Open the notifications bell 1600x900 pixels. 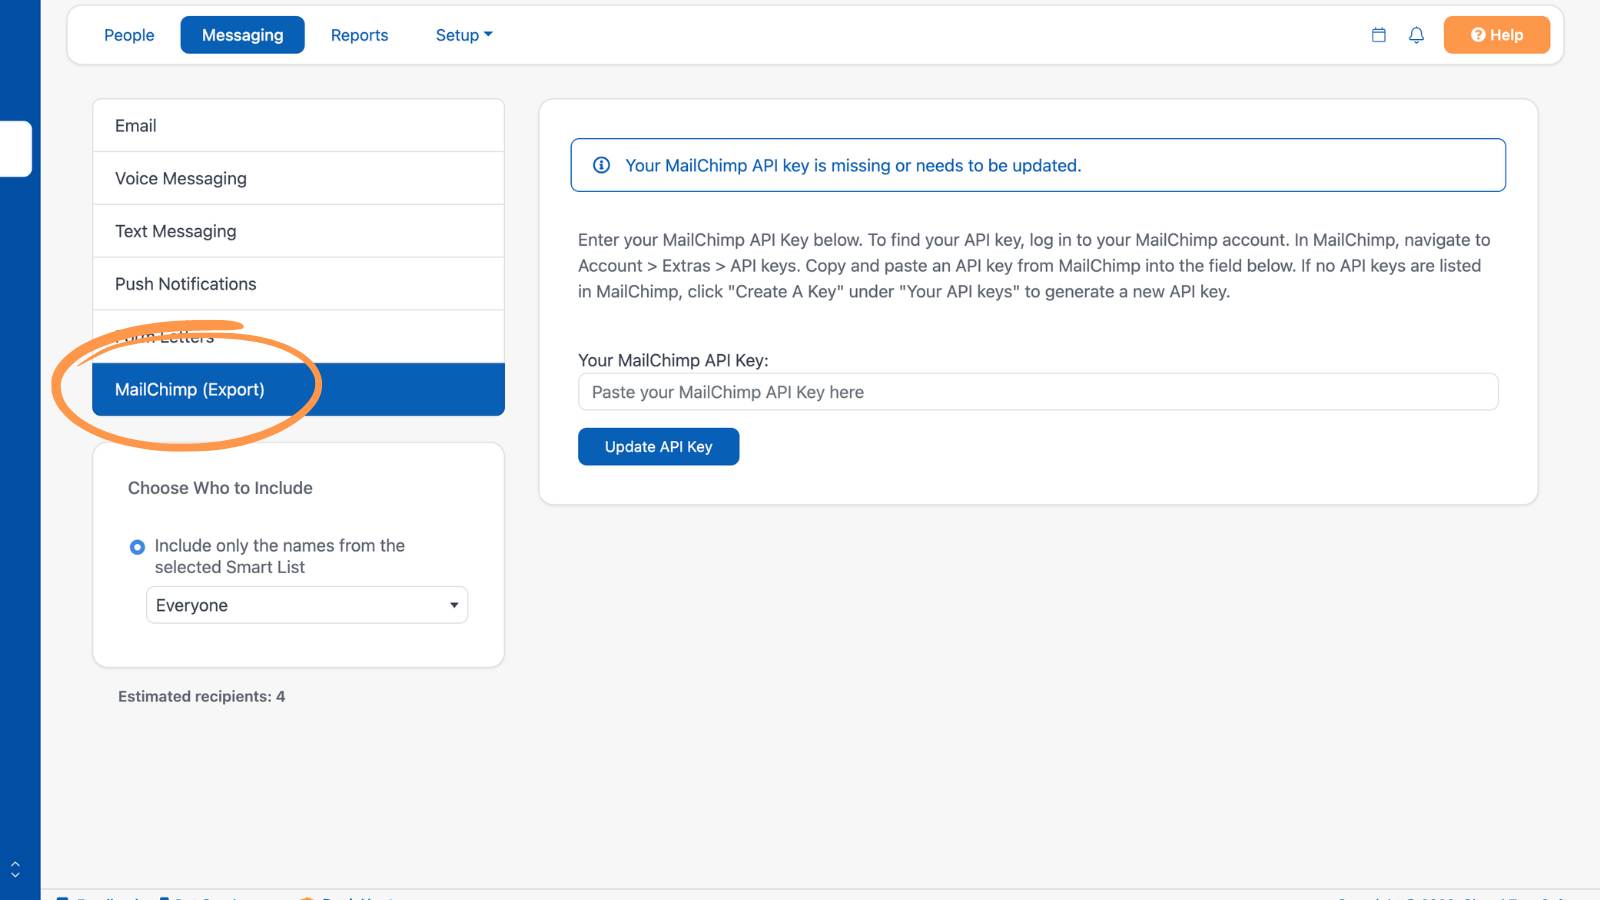click(x=1416, y=35)
